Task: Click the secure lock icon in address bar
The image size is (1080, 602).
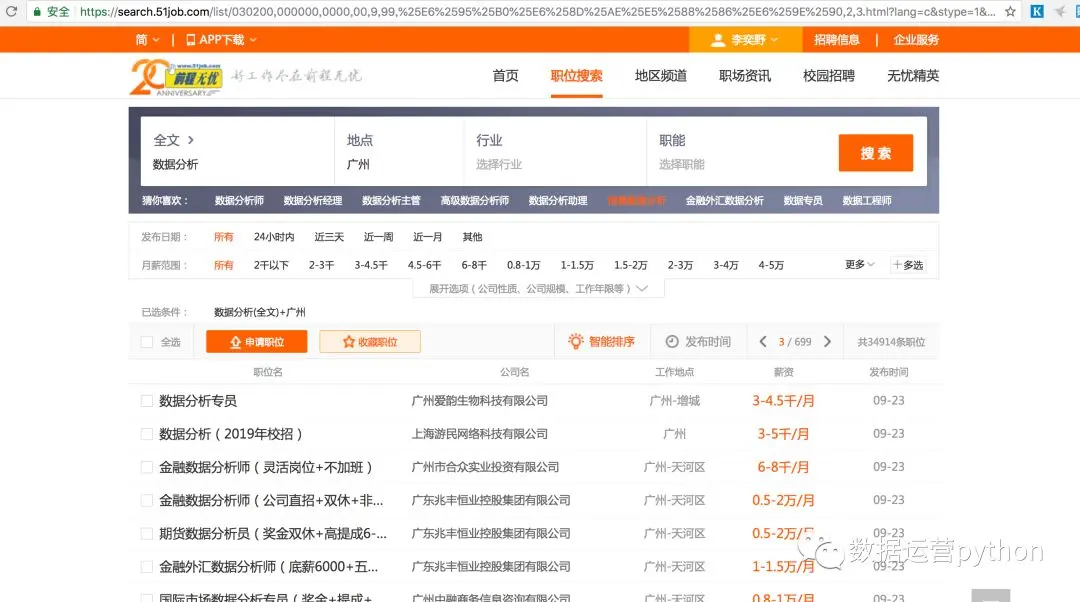Action: [37, 12]
